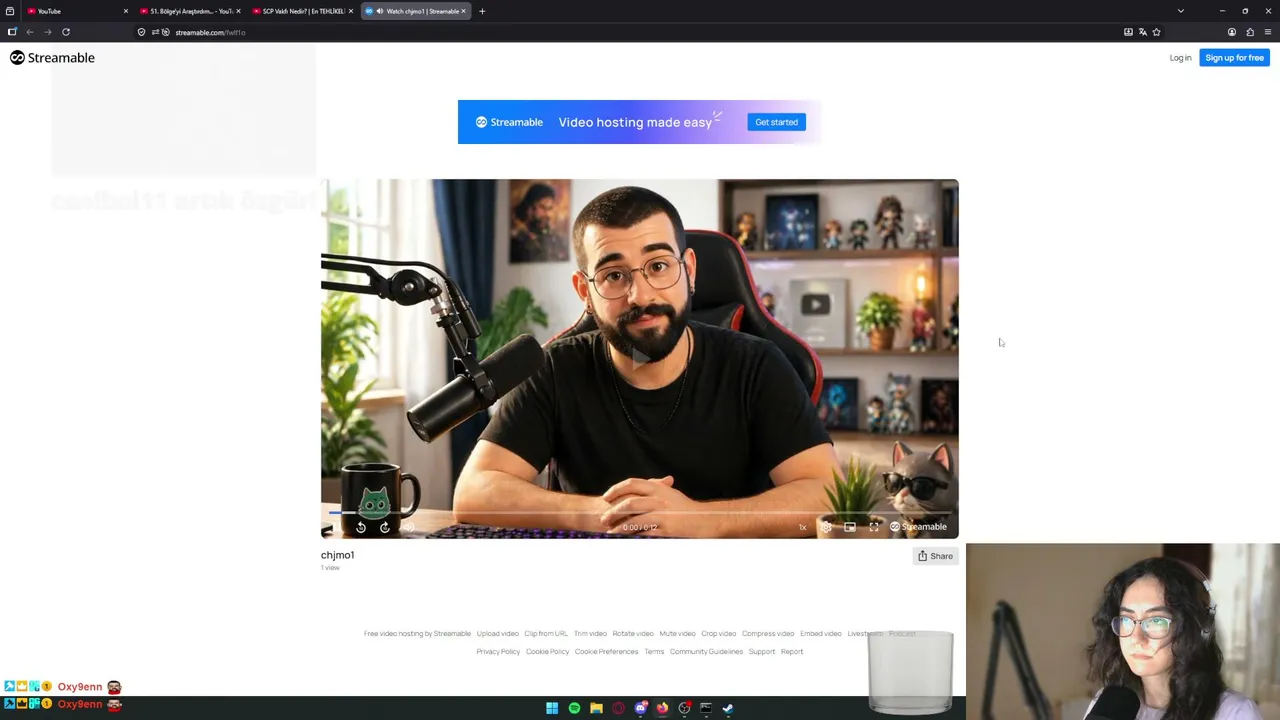Open the browser account icon
Image resolution: width=1280 pixels, height=720 pixels.
point(1231,32)
